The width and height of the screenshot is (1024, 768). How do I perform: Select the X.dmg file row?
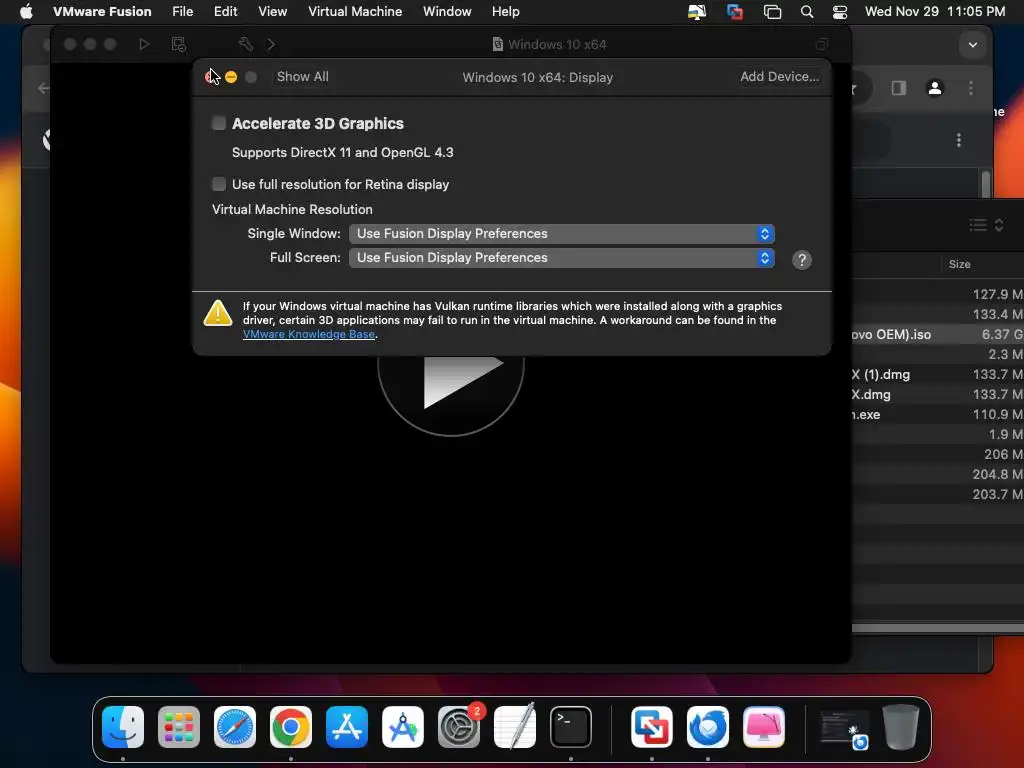click(x=938, y=394)
